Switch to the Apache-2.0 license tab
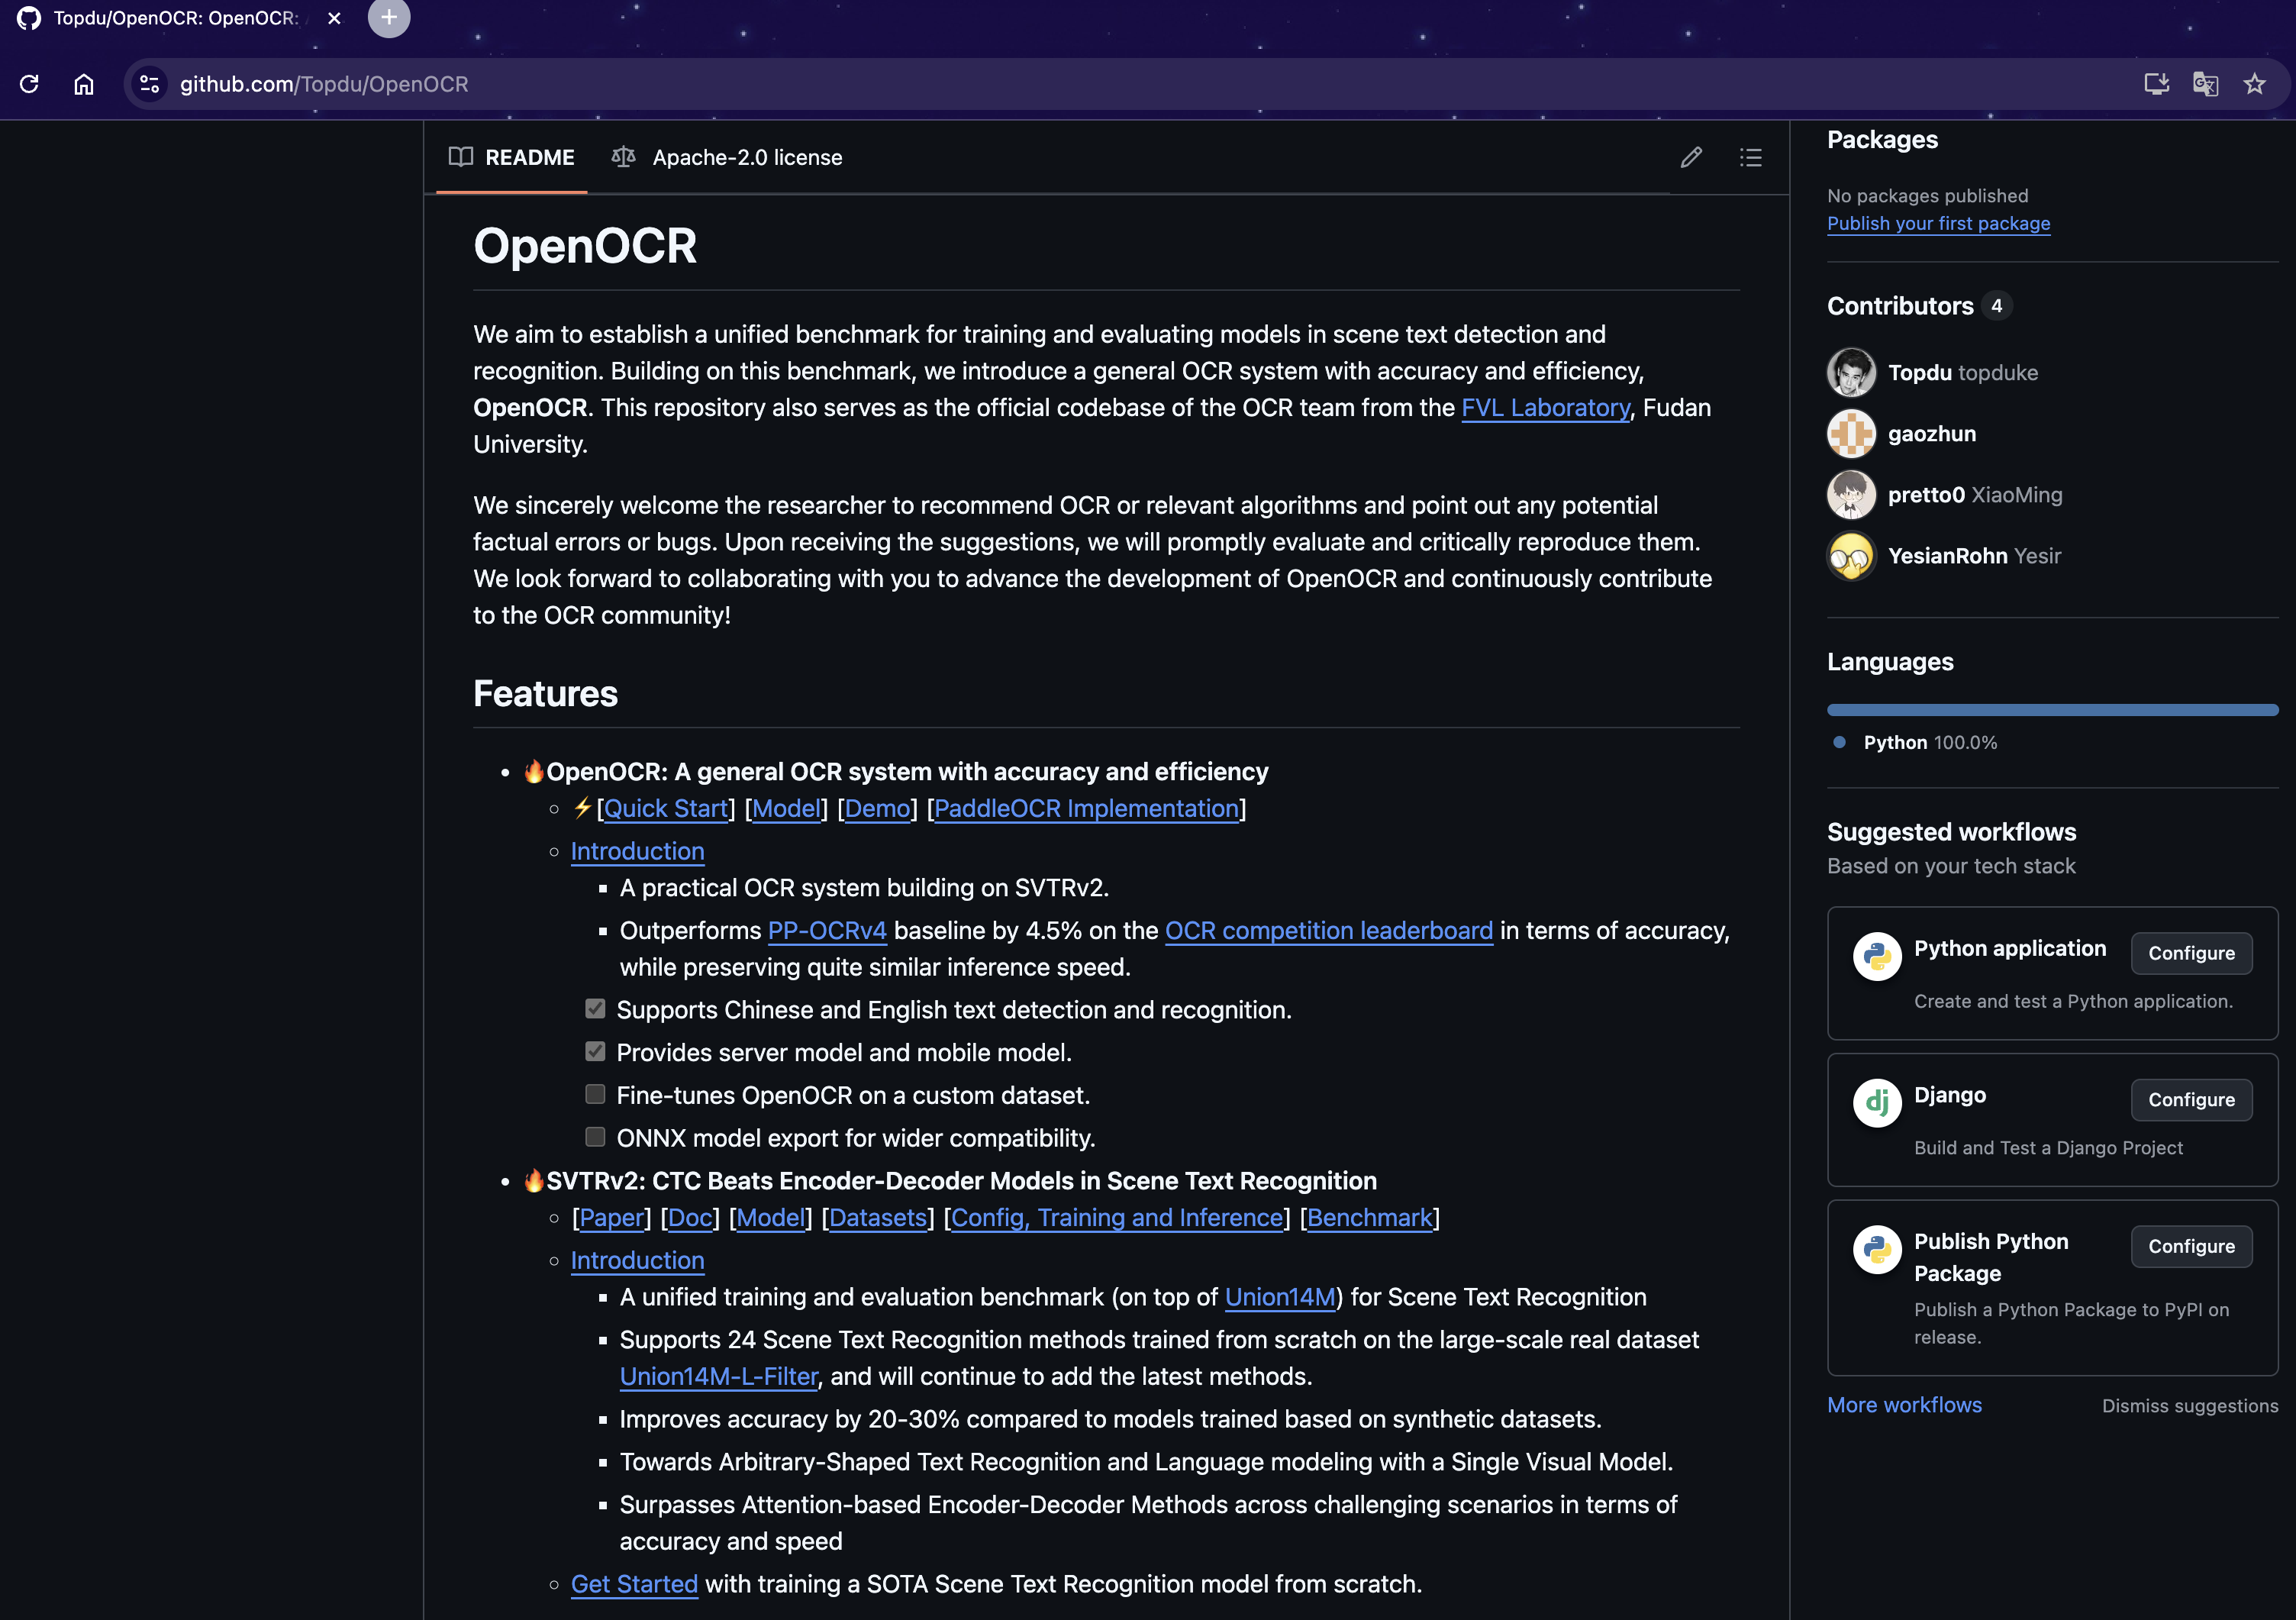This screenshot has width=2296, height=1620. 727,157
